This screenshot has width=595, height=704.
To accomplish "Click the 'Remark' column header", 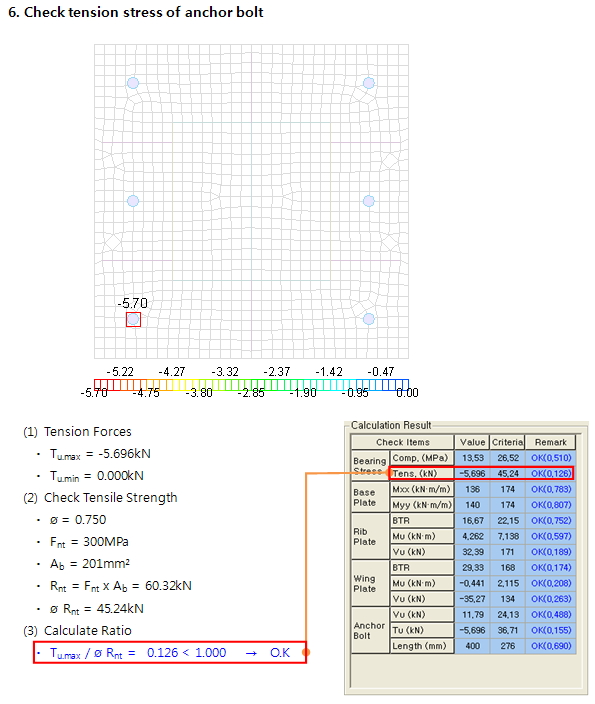I will (x=551, y=442).
